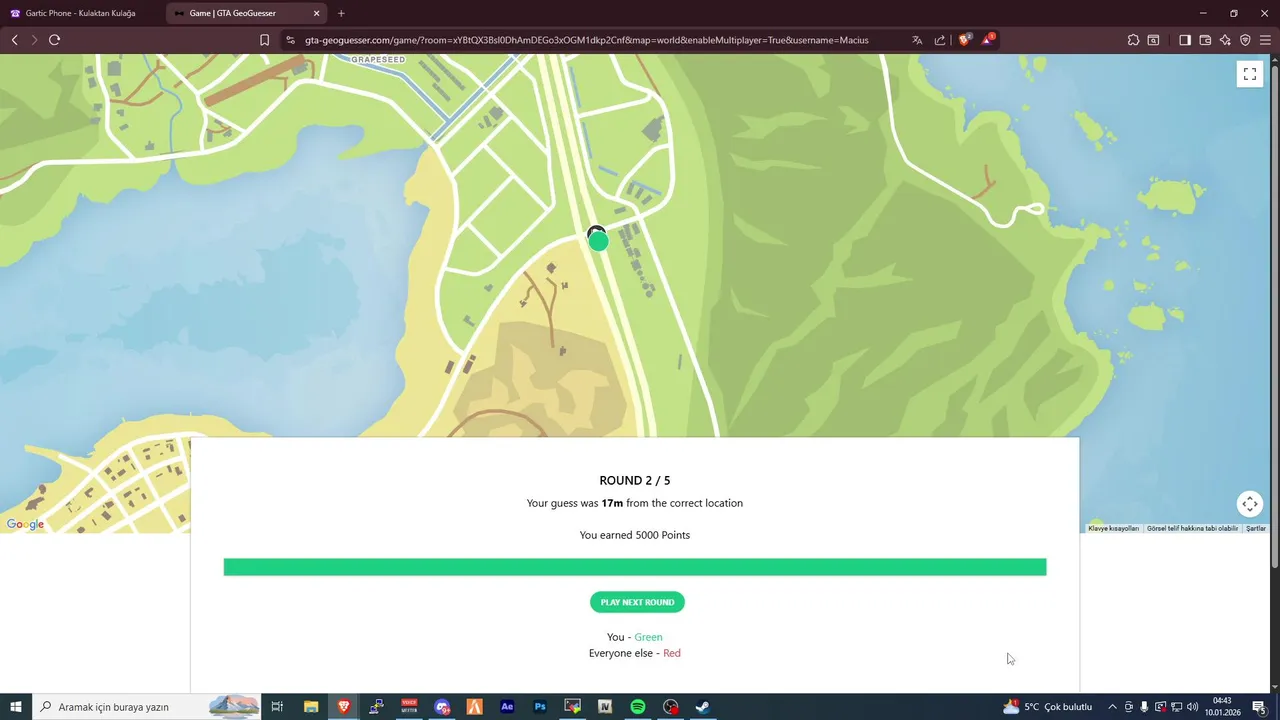Open Brave Shields lion icon
The width and height of the screenshot is (1280, 720).
[x=964, y=40]
